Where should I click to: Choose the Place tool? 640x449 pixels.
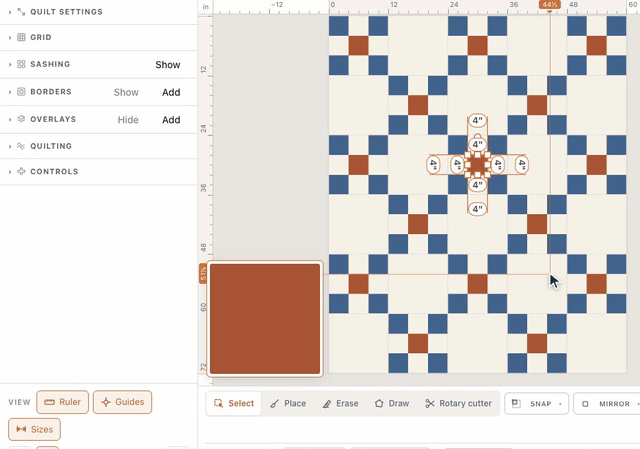288,404
